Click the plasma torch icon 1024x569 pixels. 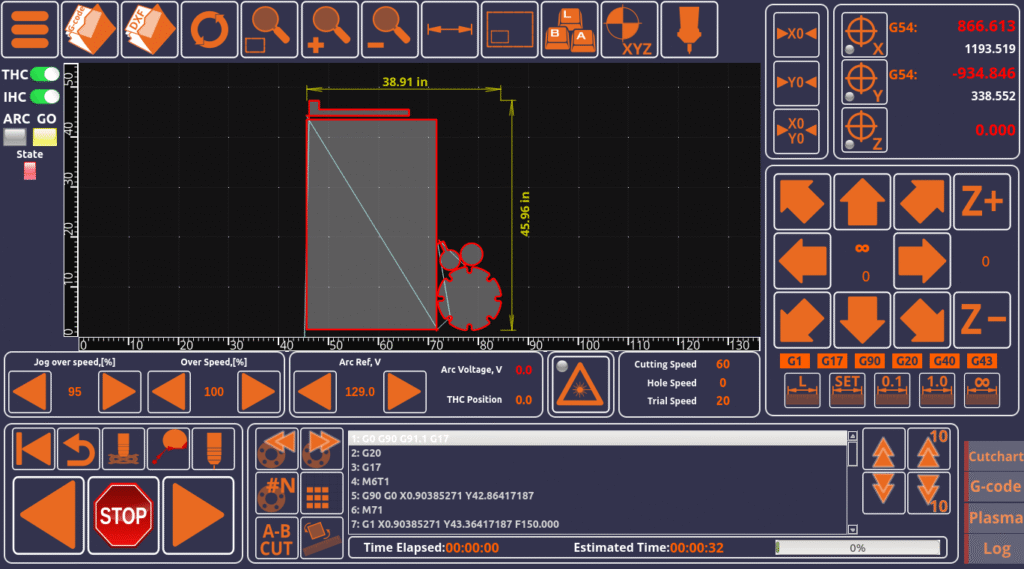coord(689,30)
